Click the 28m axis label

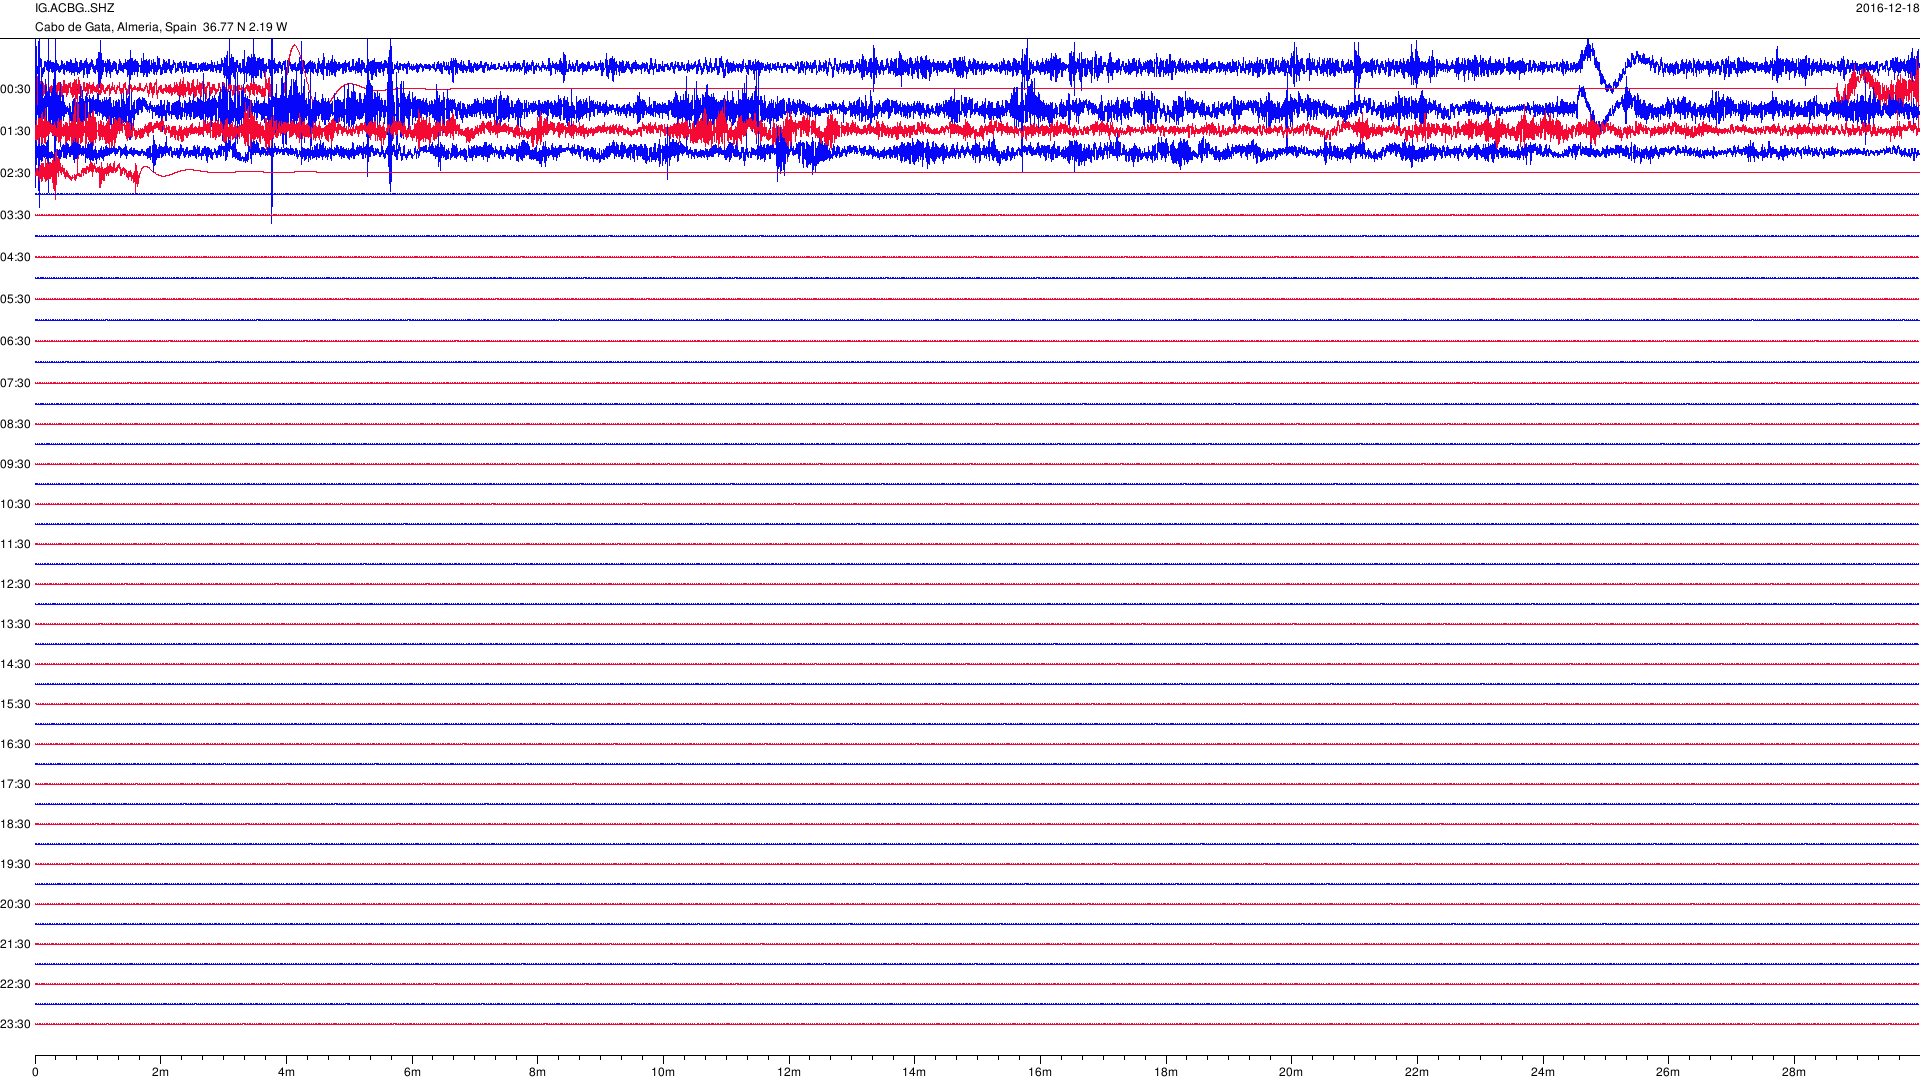(x=1794, y=1072)
